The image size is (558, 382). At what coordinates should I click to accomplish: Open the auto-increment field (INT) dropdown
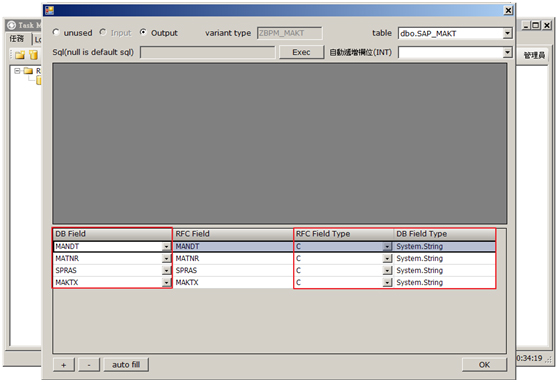pyautogui.click(x=508, y=52)
